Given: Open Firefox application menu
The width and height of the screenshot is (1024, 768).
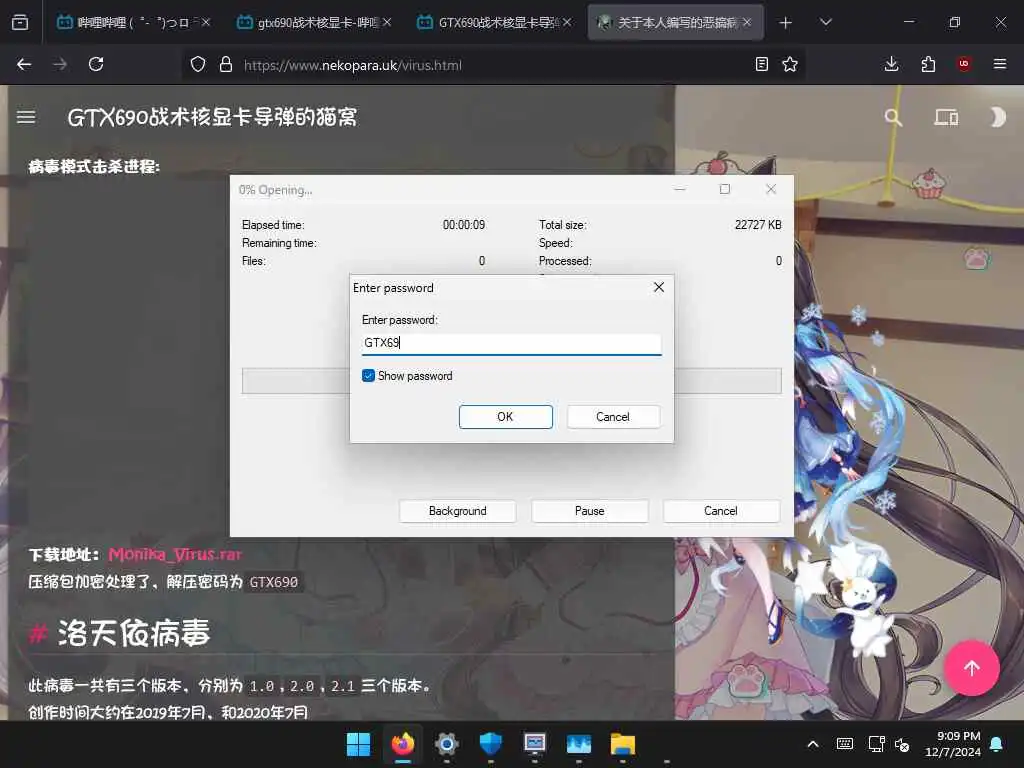Looking at the screenshot, I should (1000, 64).
